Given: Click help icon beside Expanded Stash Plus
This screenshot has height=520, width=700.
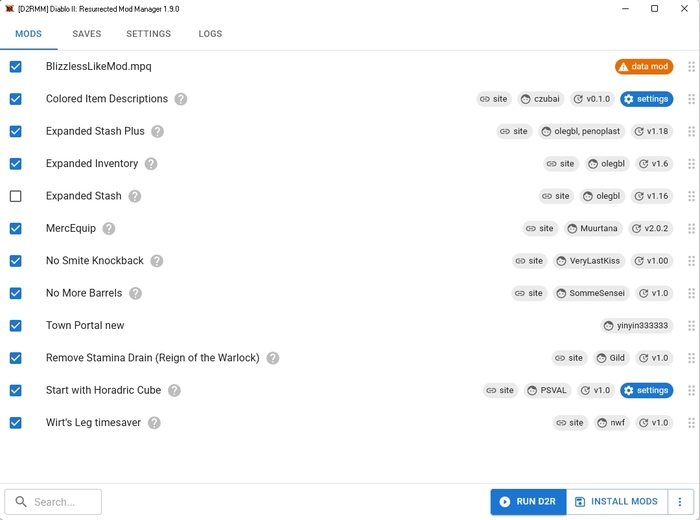Looking at the screenshot, I should [x=157, y=132].
